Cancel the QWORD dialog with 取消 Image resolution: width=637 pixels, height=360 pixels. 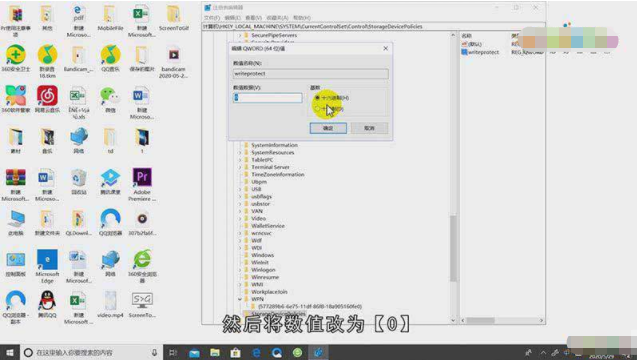coord(369,128)
